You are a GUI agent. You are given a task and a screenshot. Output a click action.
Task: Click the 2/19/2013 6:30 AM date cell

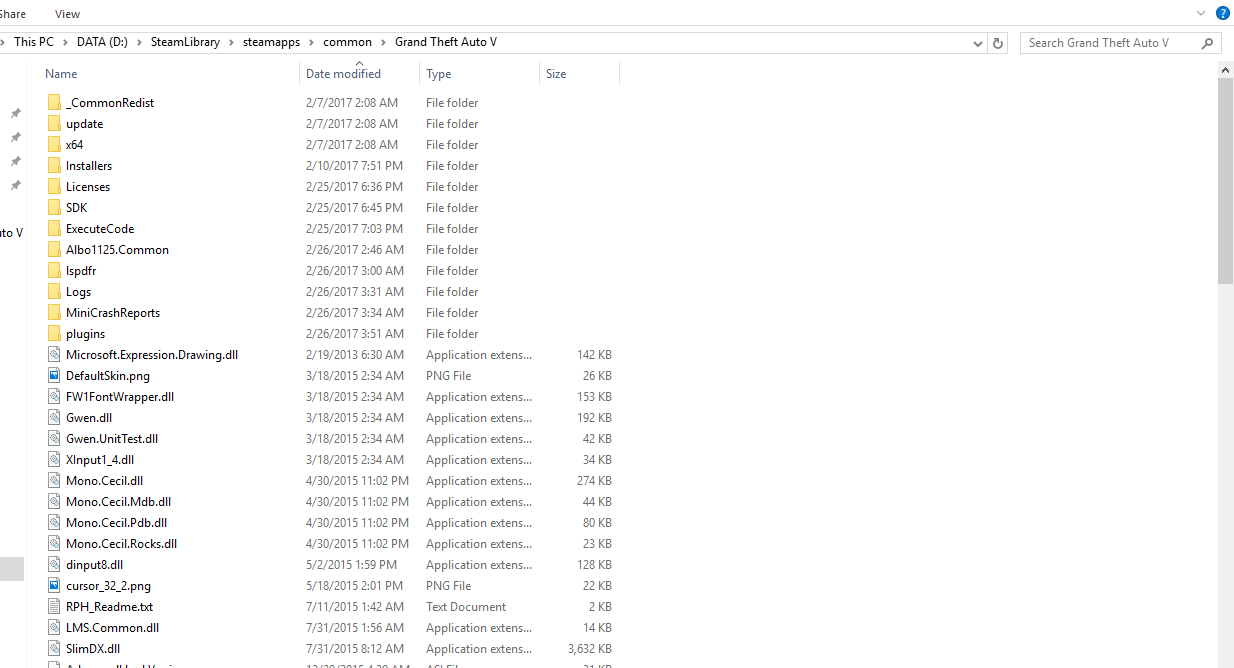point(355,354)
